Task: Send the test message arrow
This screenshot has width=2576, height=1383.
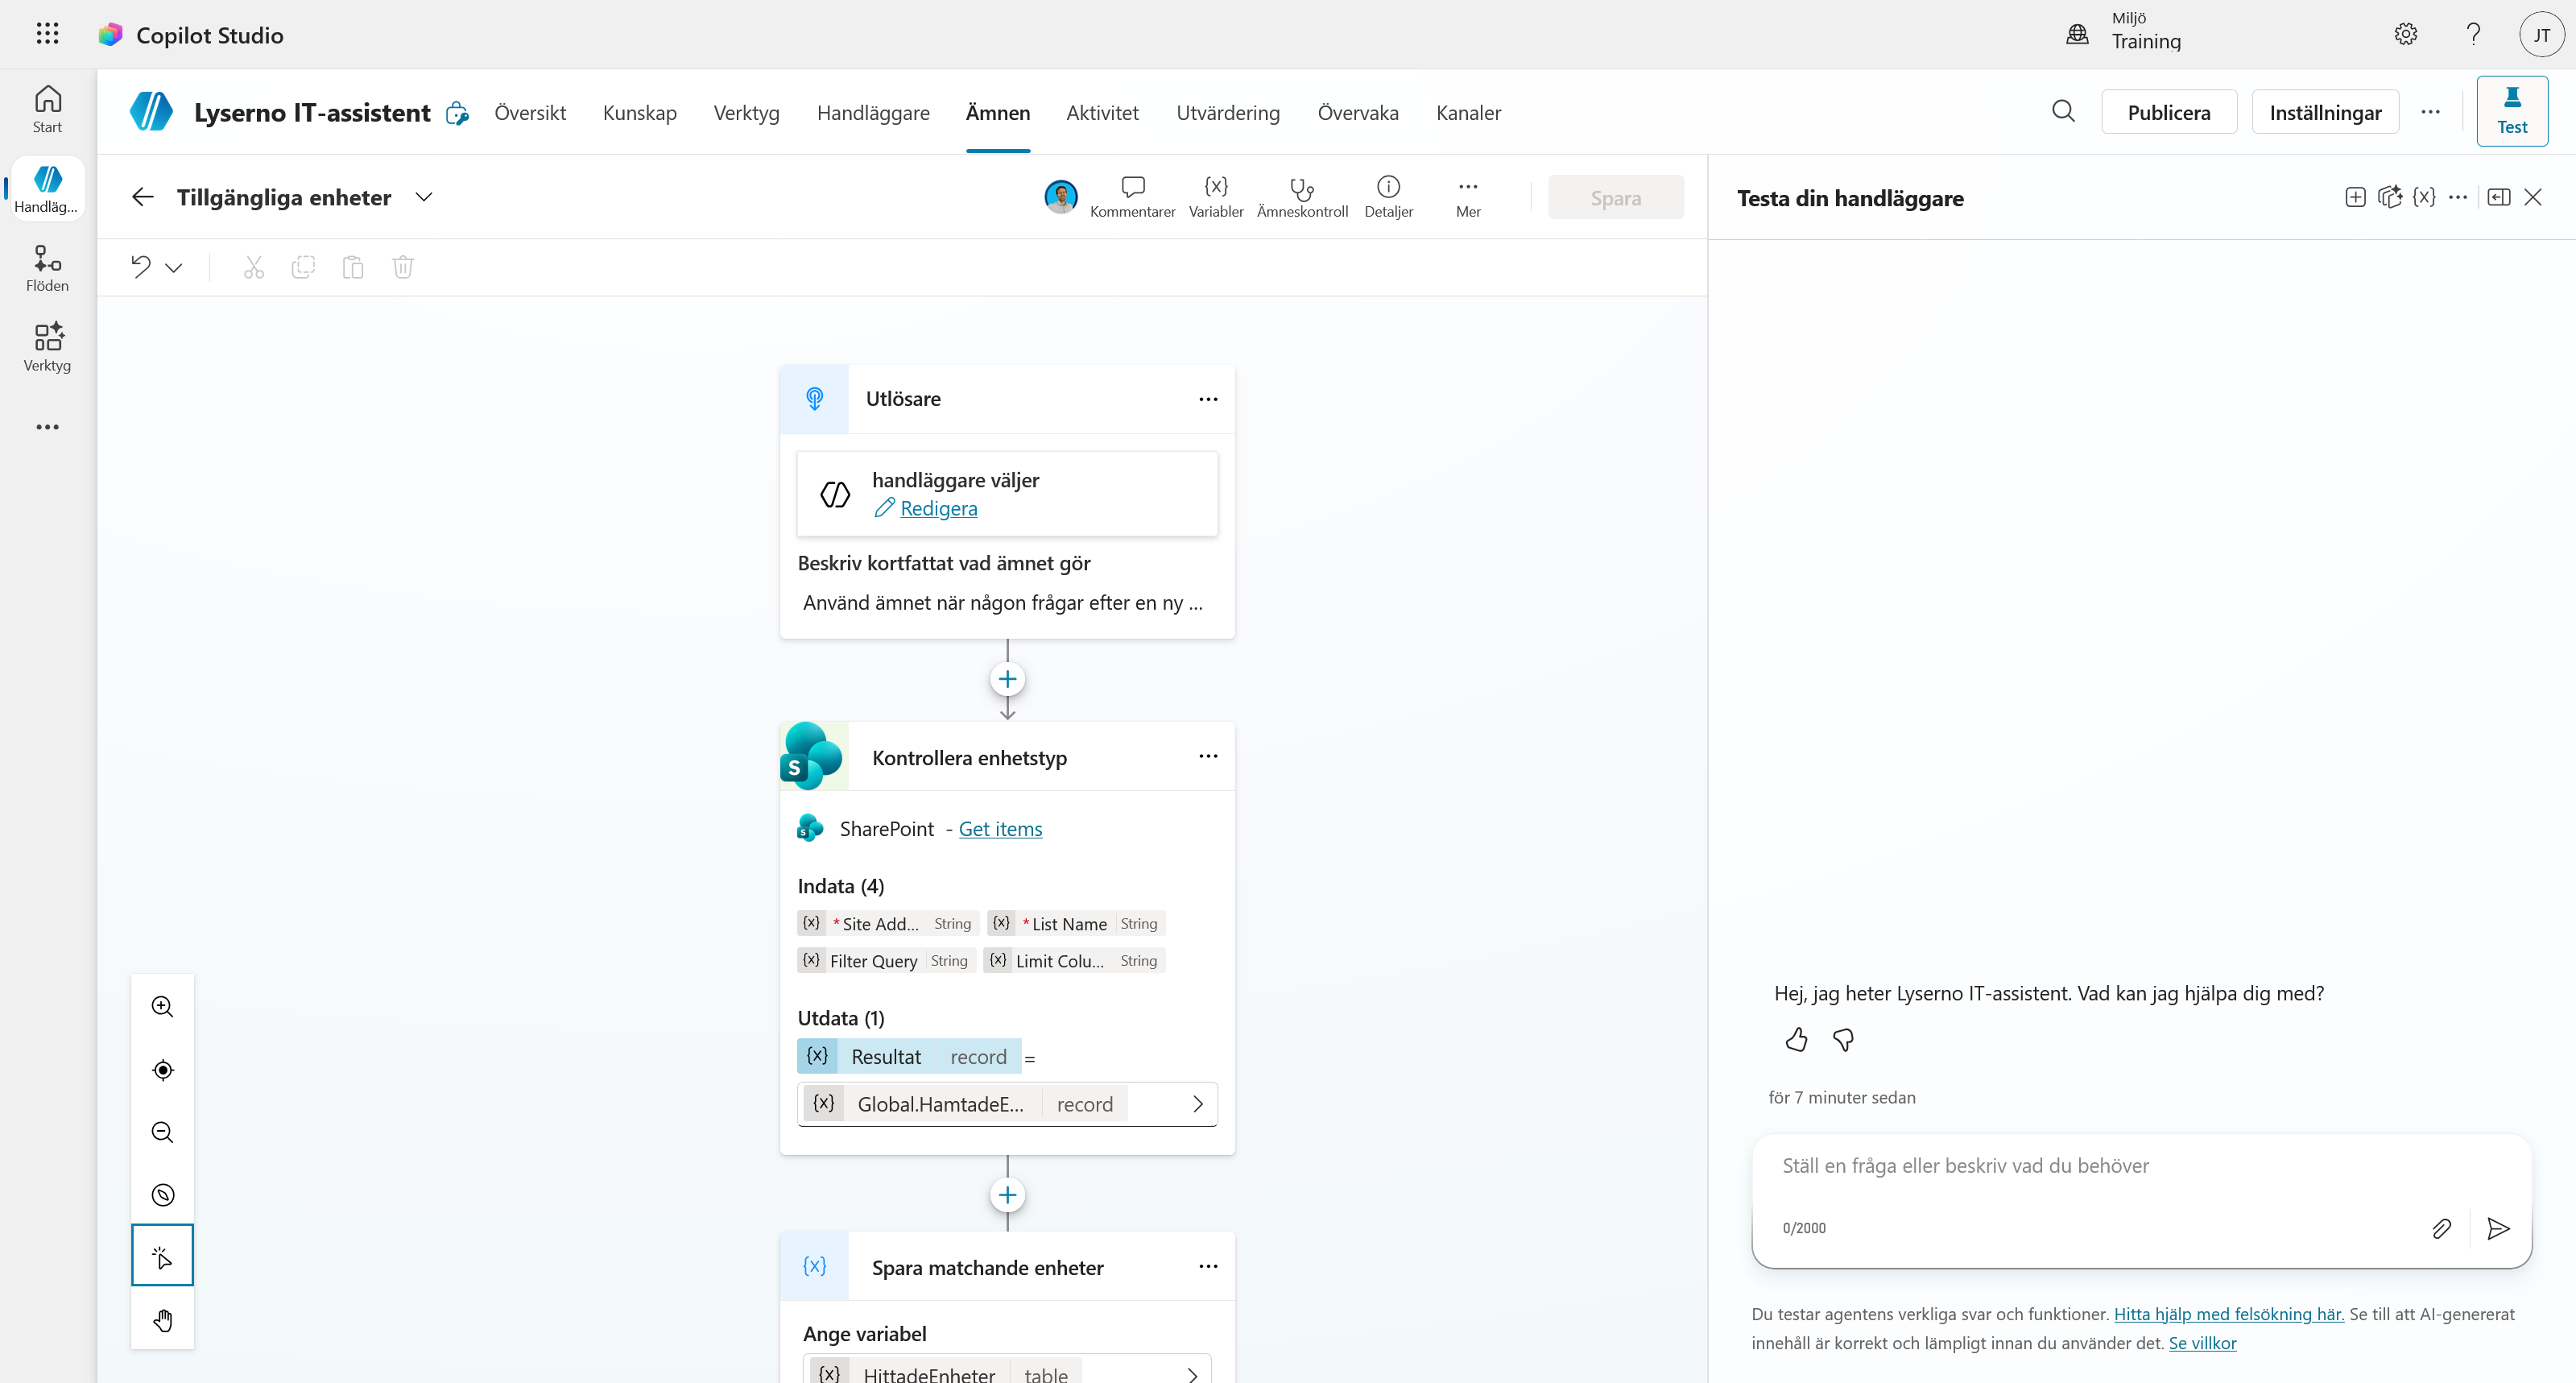Action: 2498,1228
